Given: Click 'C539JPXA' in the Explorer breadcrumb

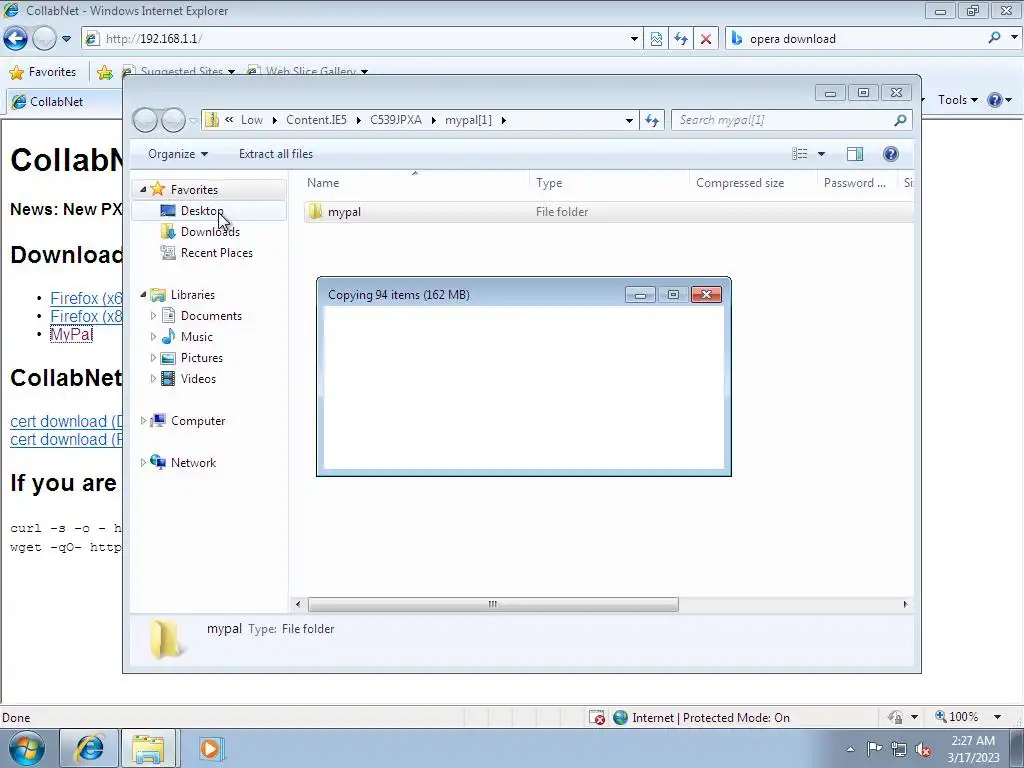Looking at the screenshot, I should 396,120.
